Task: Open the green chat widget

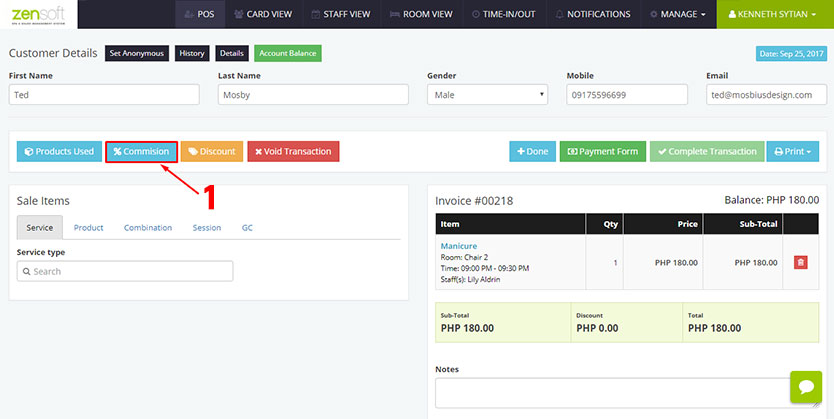Action: click(x=806, y=387)
